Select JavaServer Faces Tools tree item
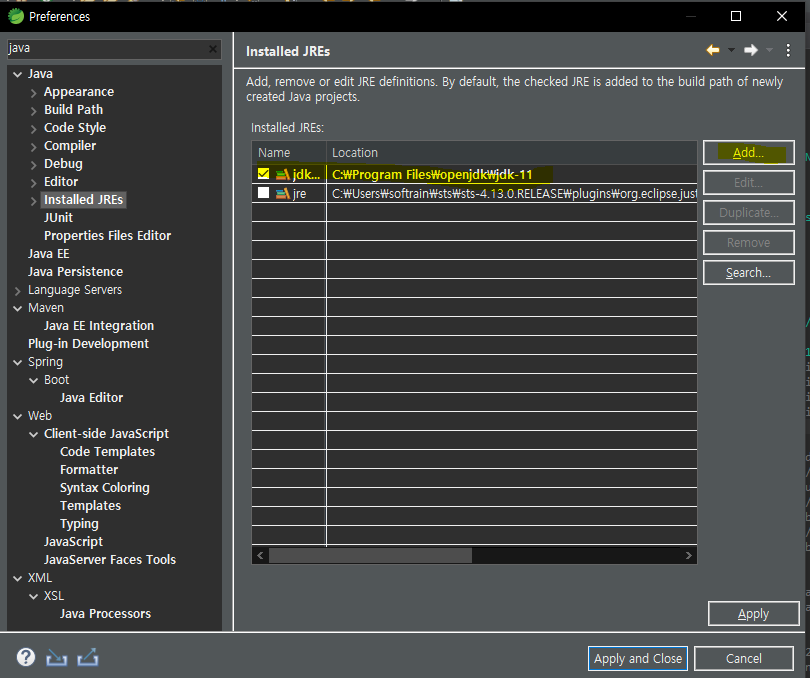This screenshot has width=810, height=678. click(110, 560)
